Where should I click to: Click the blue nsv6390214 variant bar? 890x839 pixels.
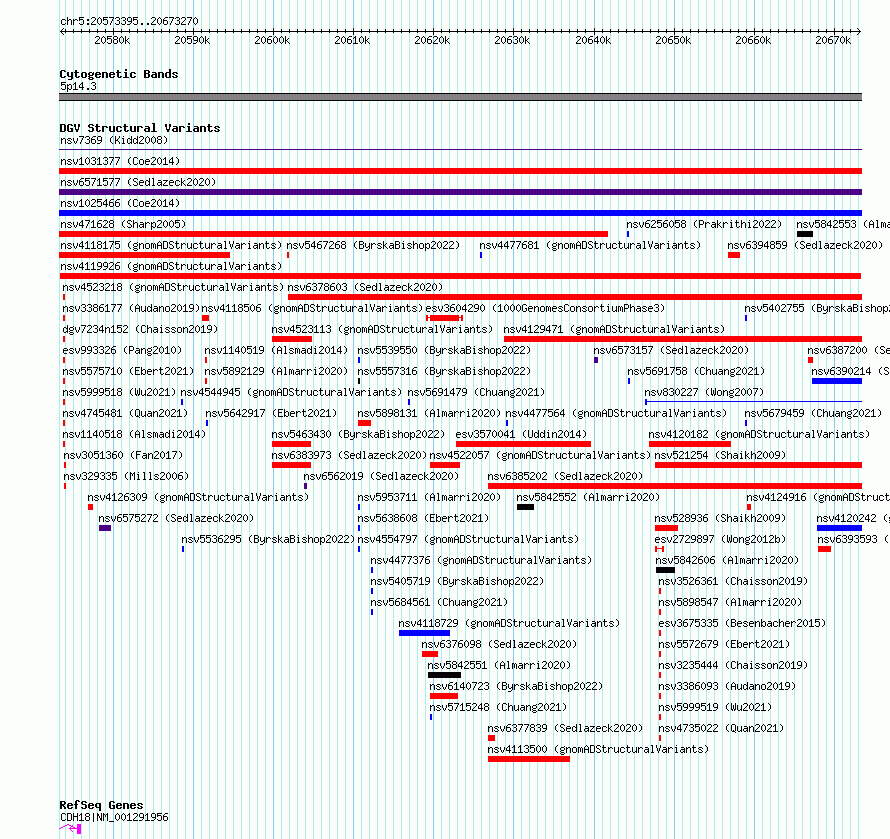pyautogui.click(x=837, y=381)
